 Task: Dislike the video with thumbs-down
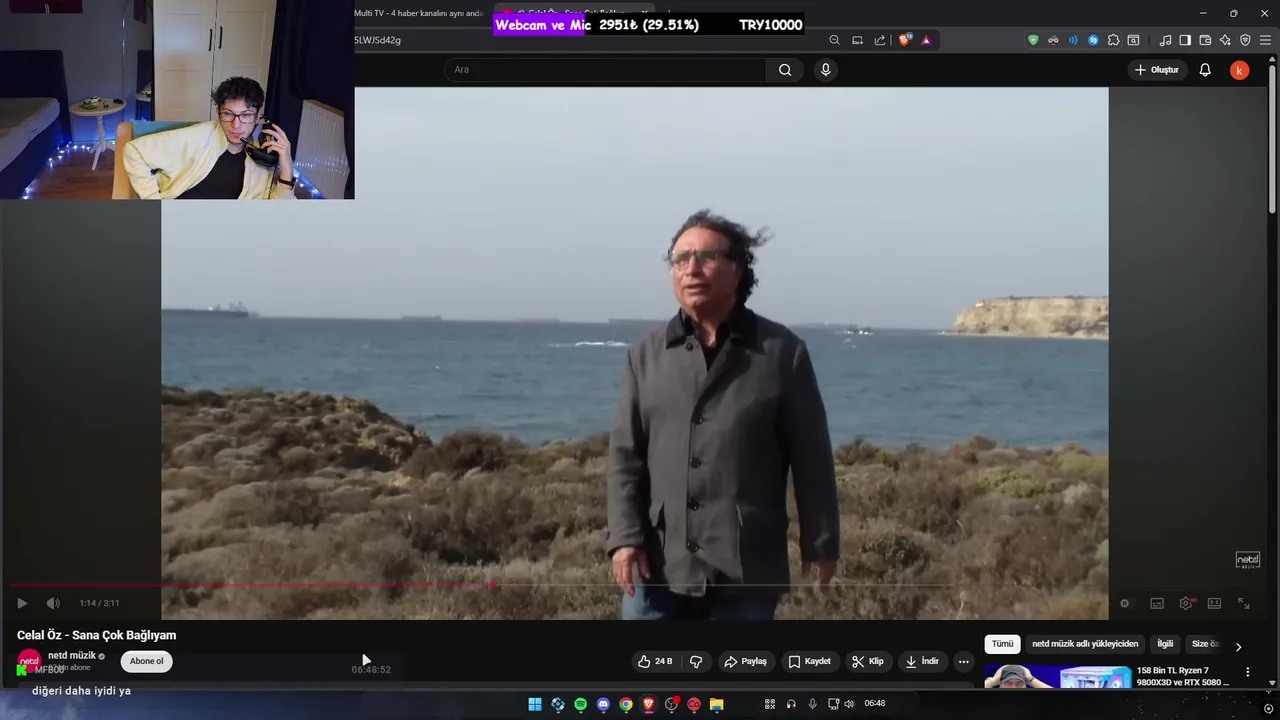[x=696, y=661]
